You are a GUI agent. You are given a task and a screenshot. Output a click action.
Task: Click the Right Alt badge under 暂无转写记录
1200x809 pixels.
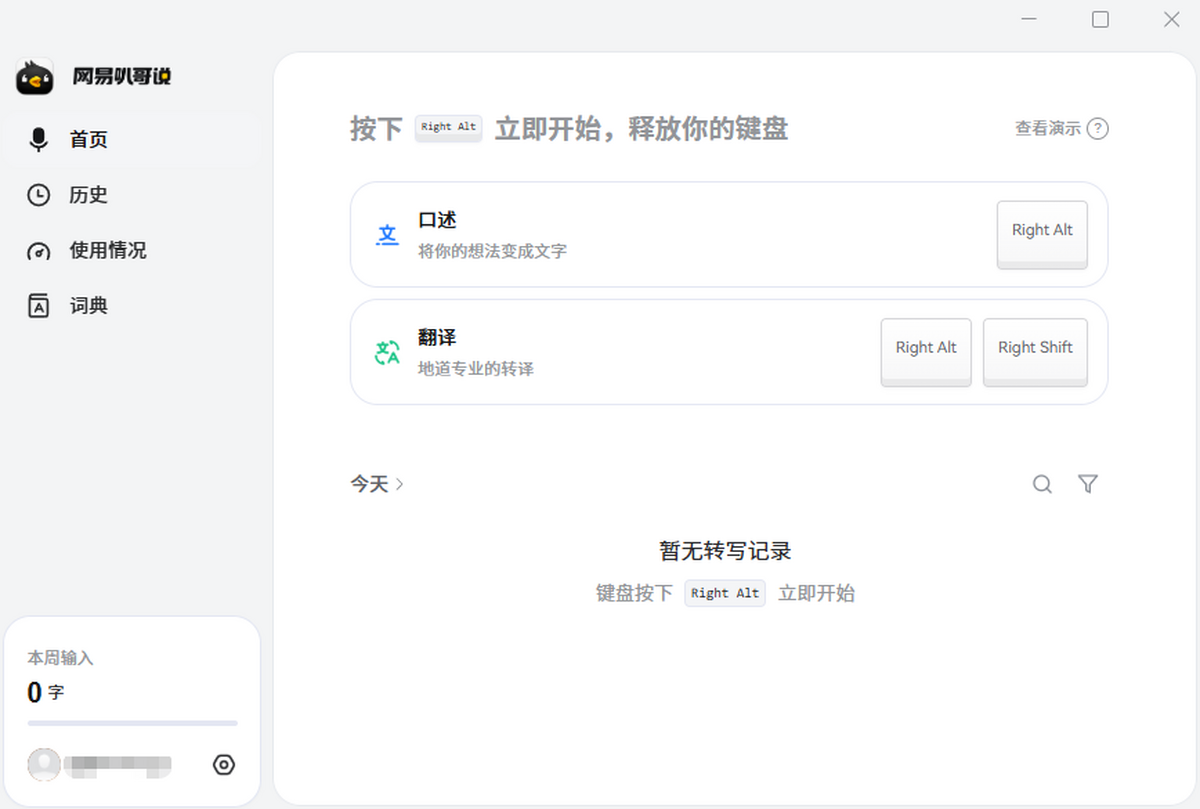coord(725,593)
